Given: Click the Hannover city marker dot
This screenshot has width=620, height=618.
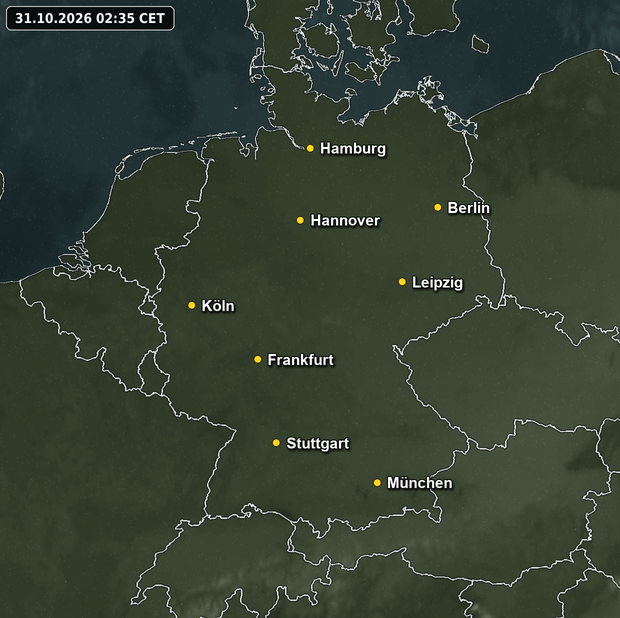Looking at the screenshot, I should point(300,220).
